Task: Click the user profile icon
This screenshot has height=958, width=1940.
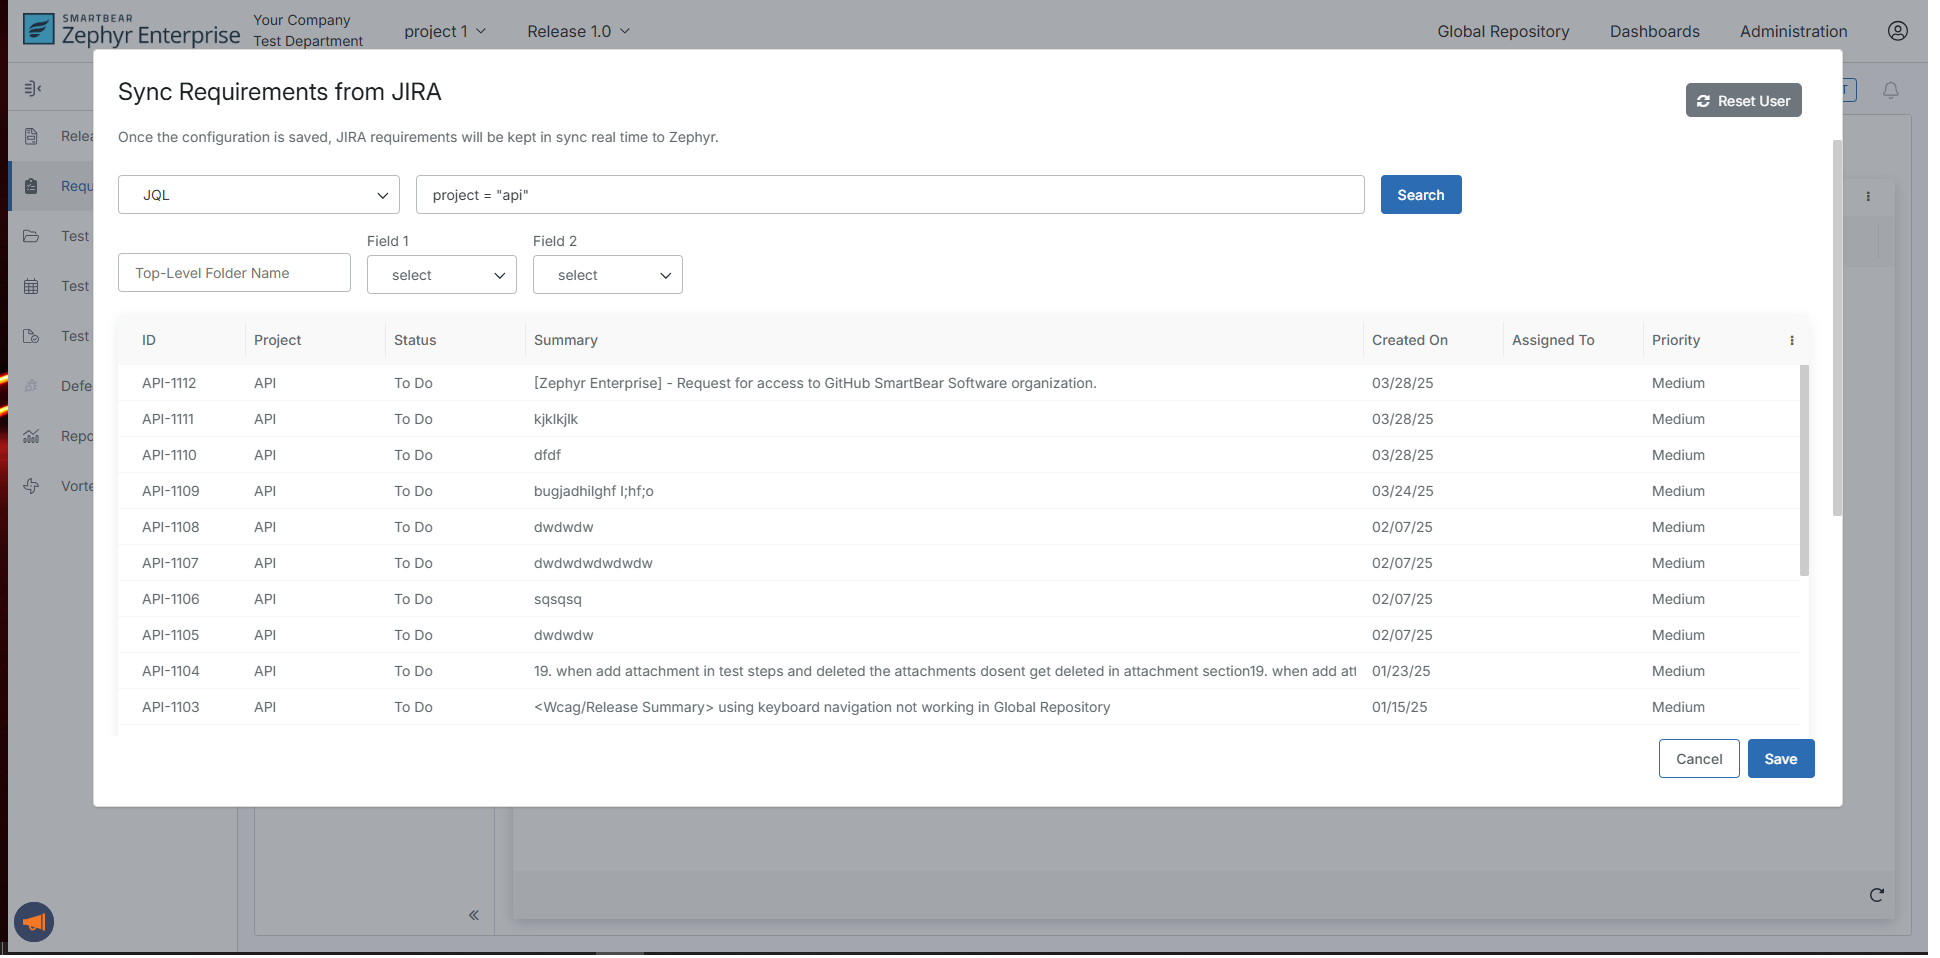Action: point(1897,31)
